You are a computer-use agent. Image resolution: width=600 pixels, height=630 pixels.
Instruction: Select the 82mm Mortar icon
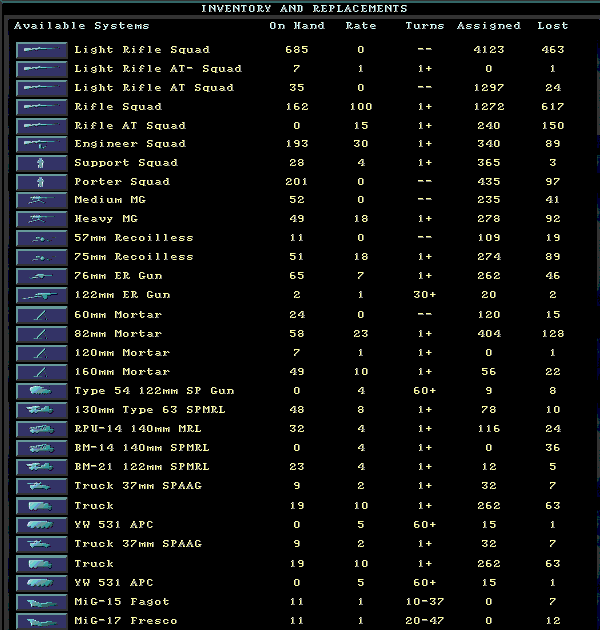pos(42,334)
